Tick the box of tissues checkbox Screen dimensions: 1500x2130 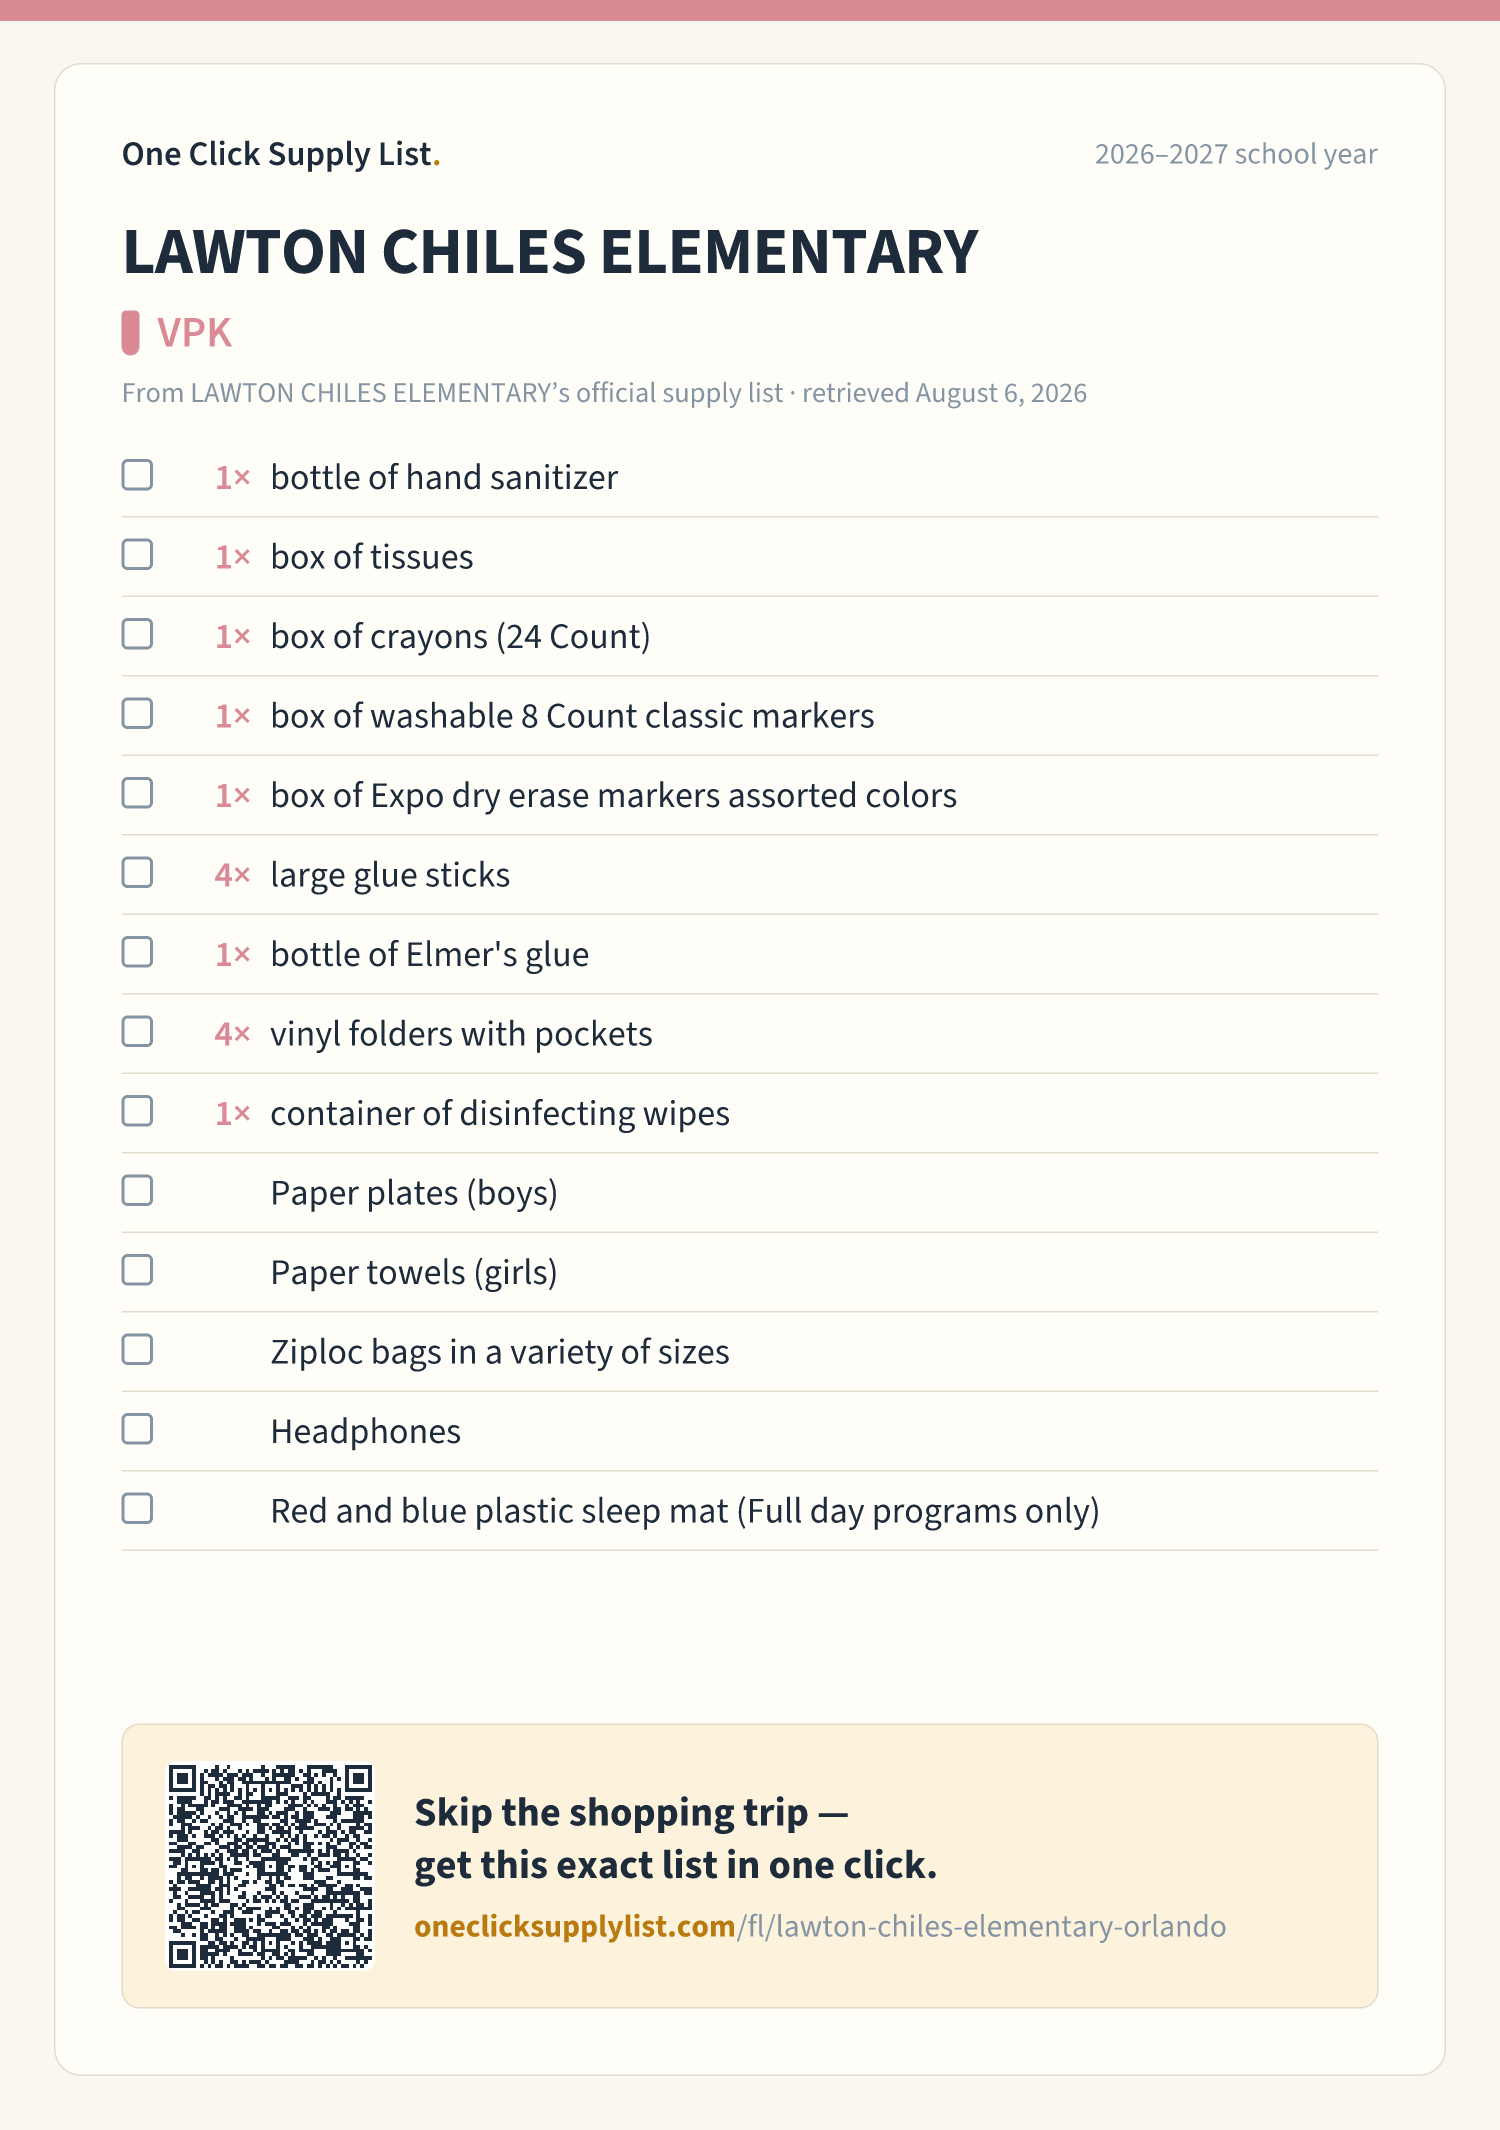(x=137, y=555)
